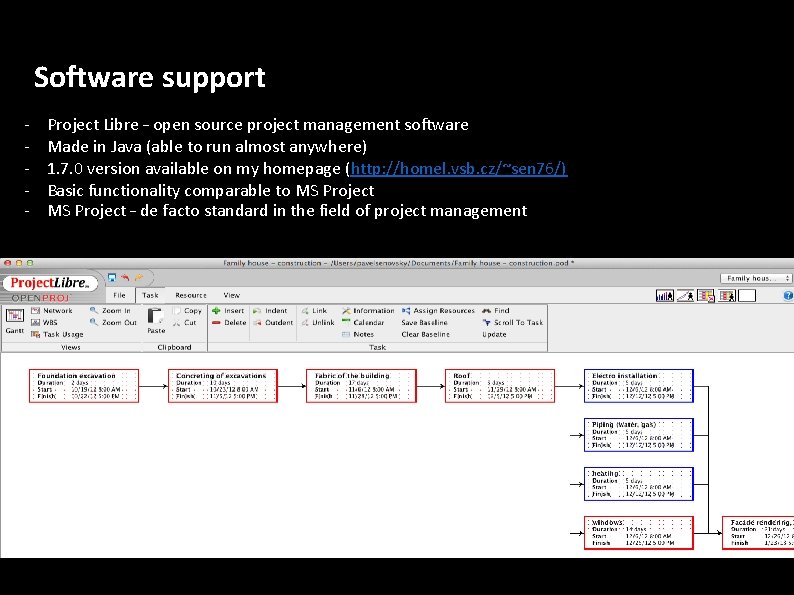Click the save disk icon
Image resolution: width=794 pixels, height=595 pixels.
pyautogui.click(x=112, y=277)
